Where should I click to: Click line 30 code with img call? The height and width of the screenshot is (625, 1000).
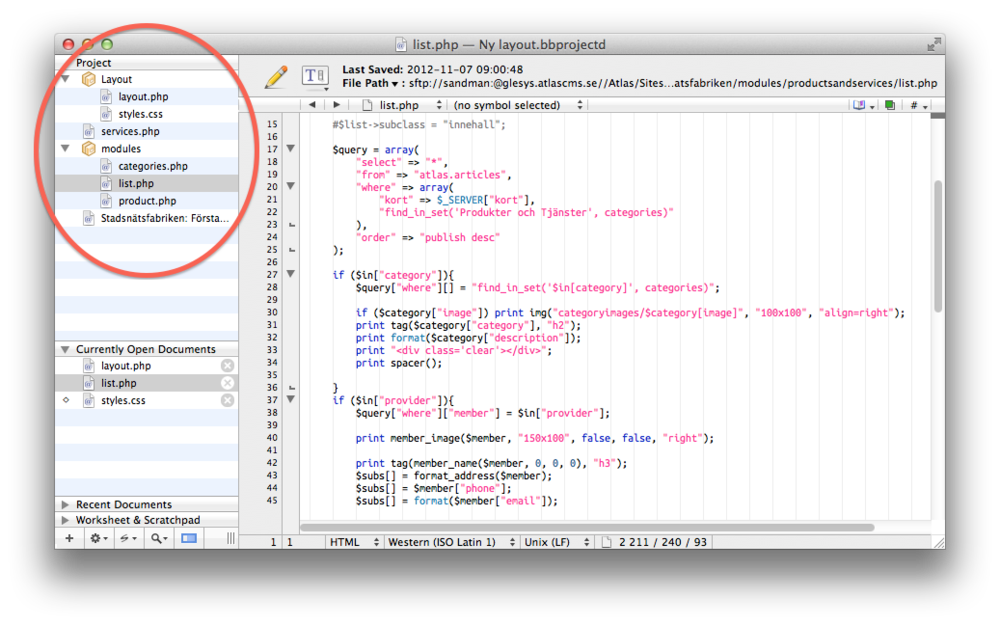[x=630, y=312]
